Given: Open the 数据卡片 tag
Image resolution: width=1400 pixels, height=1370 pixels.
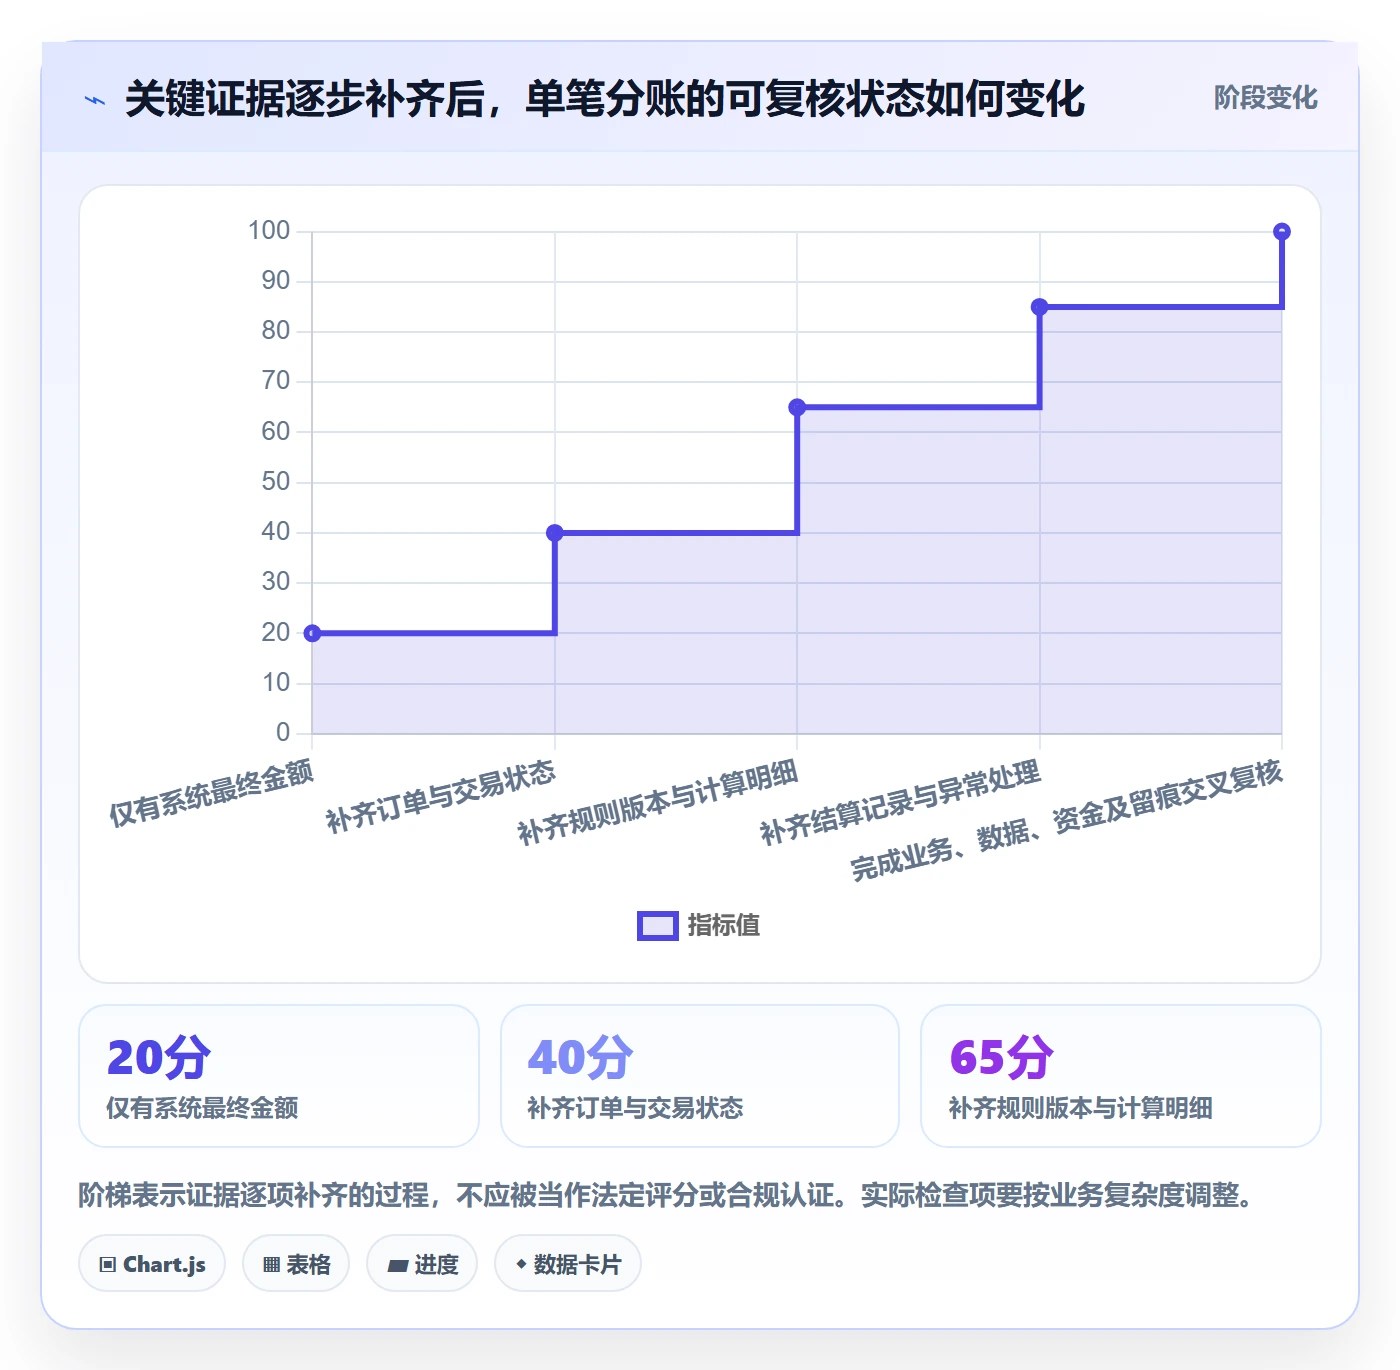Looking at the screenshot, I should 568,1264.
